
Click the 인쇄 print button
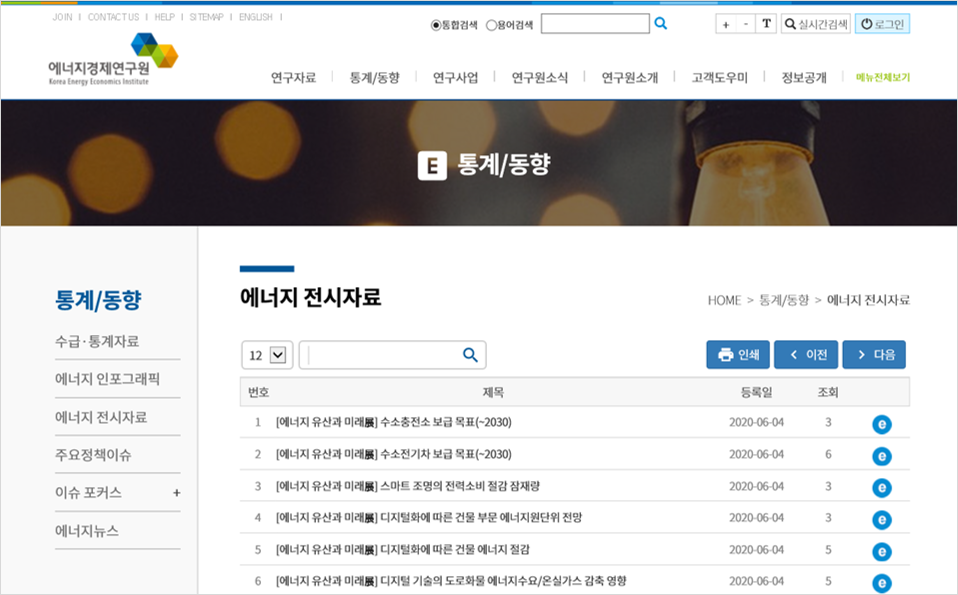coord(738,355)
